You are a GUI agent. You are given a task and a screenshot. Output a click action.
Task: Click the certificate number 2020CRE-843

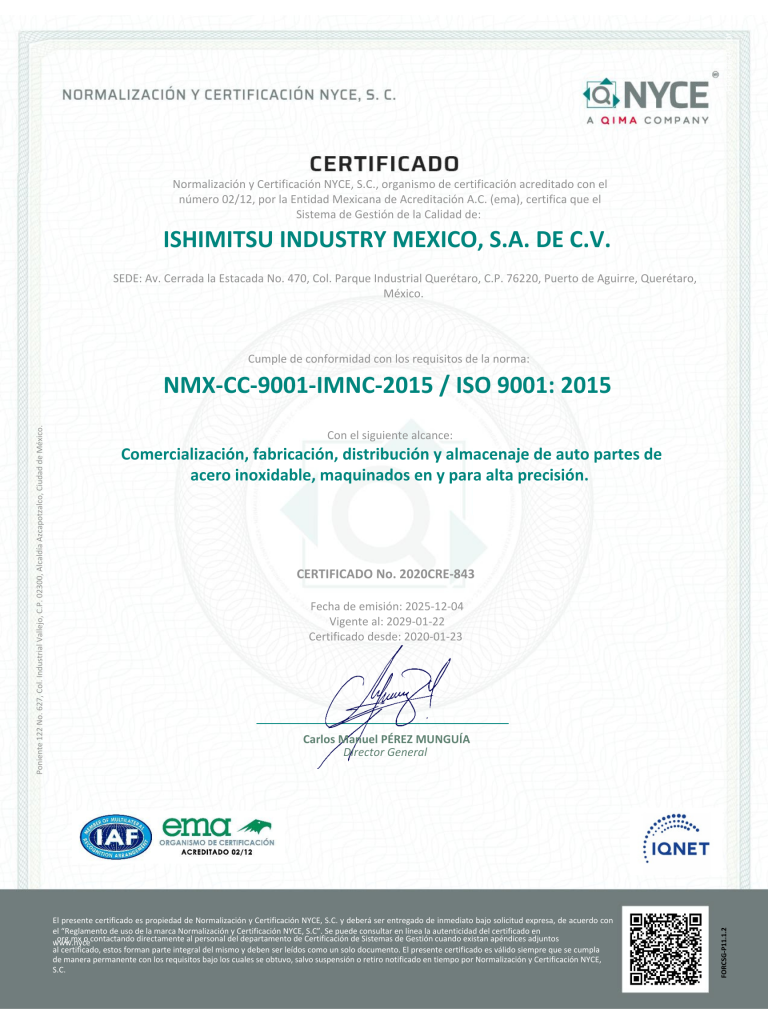[x=385, y=575]
